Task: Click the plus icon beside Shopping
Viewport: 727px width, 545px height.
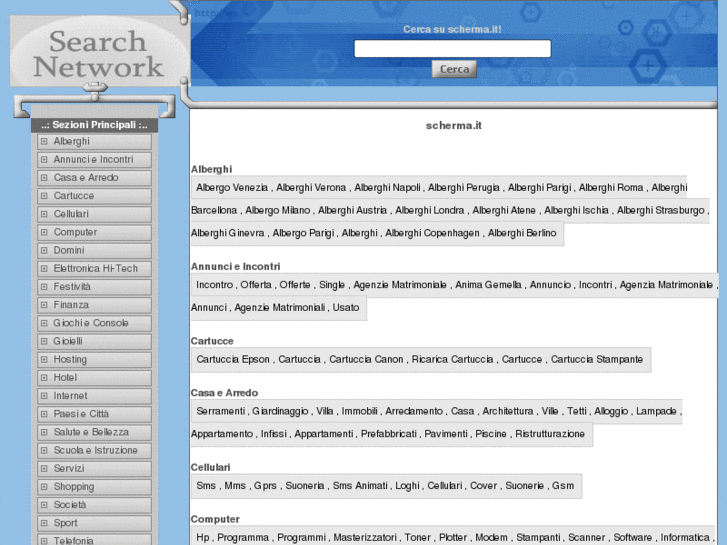Action: (x=44, y=487)
